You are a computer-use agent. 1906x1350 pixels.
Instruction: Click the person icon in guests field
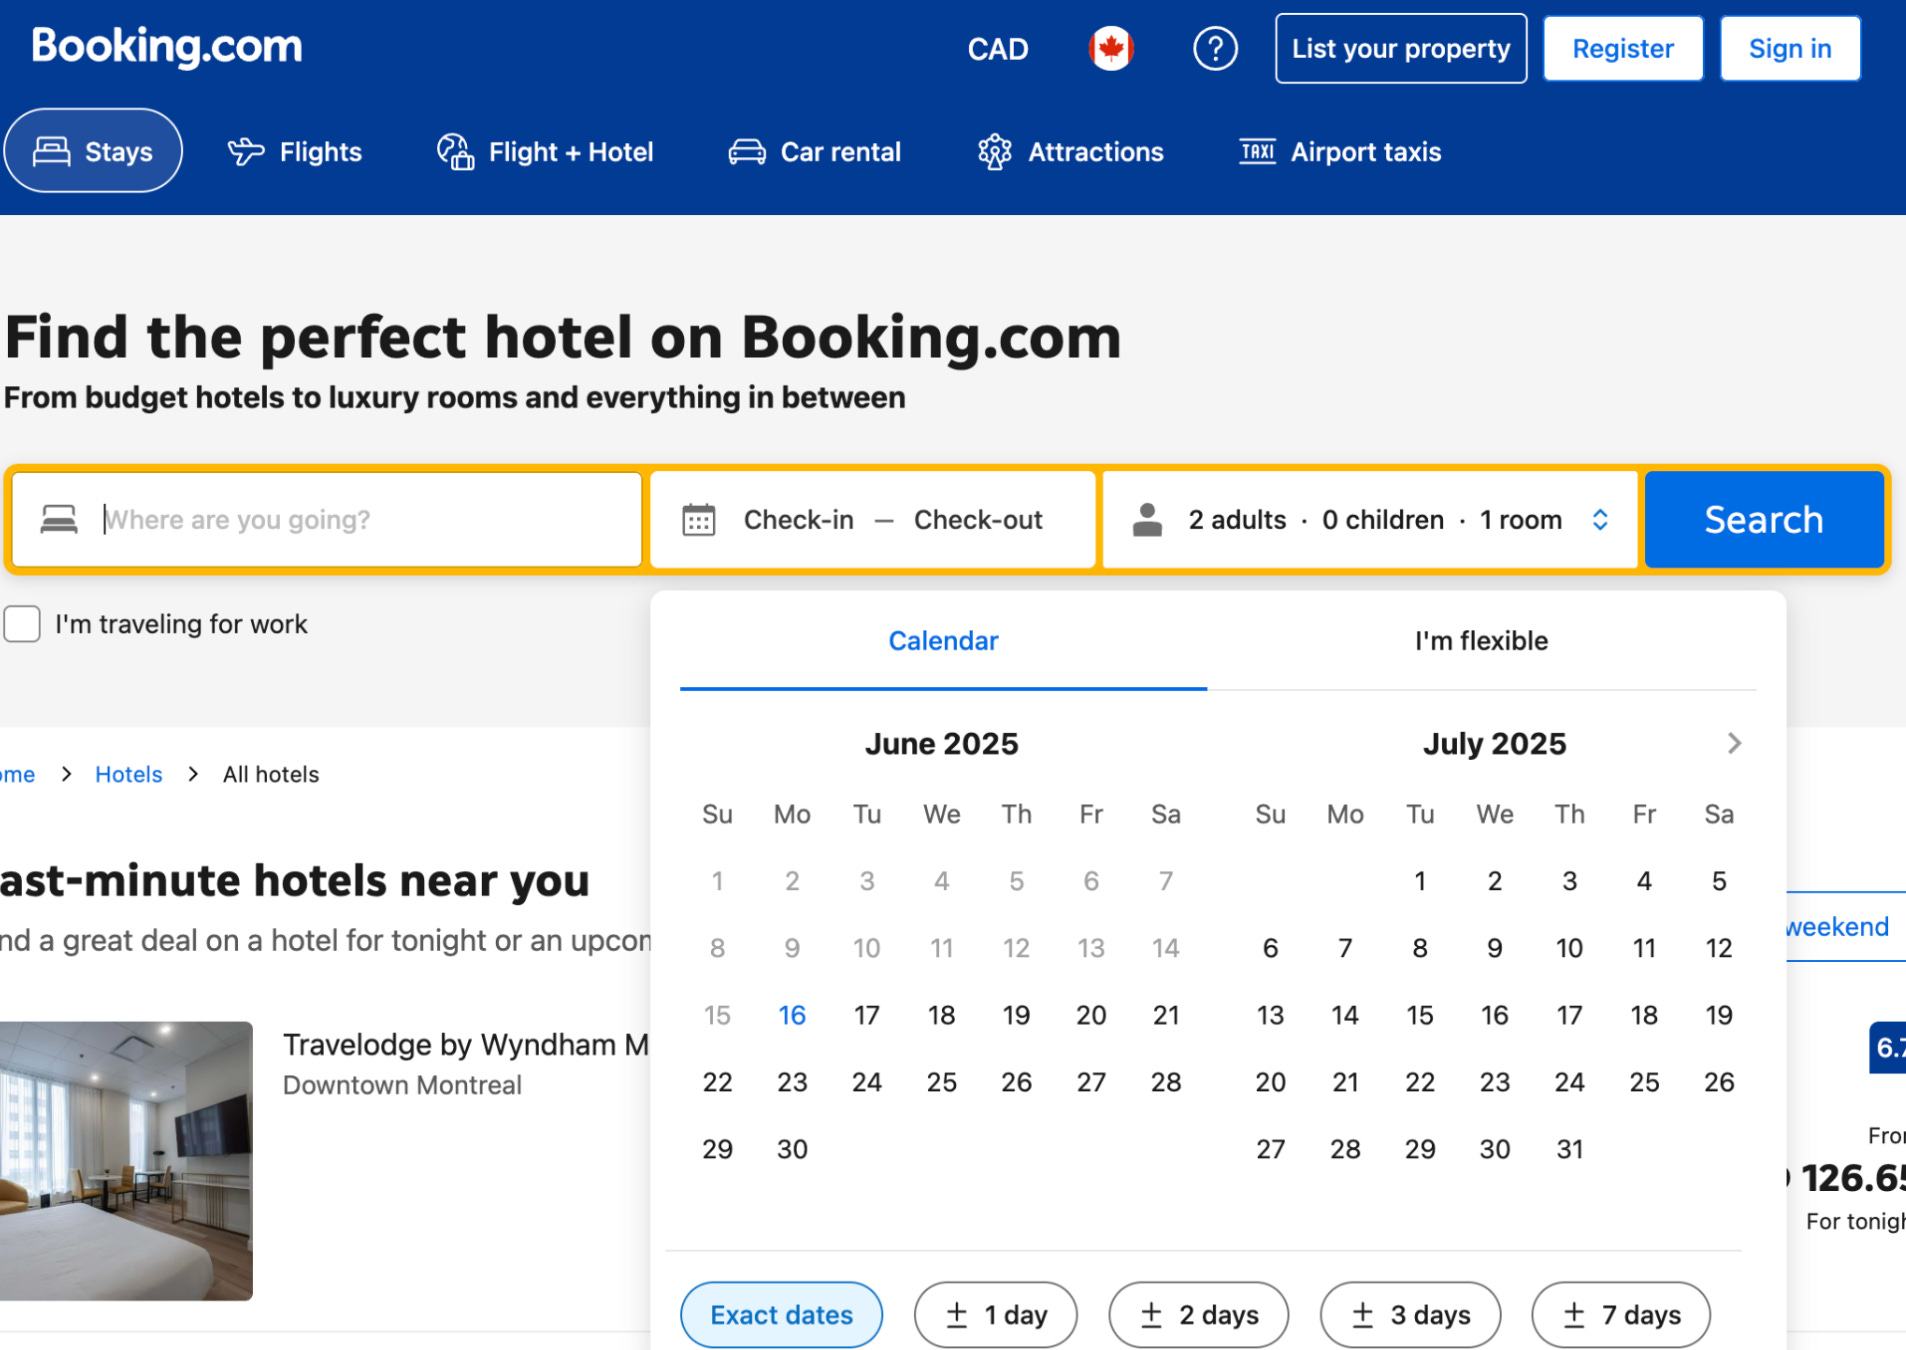coord(1147,520)
